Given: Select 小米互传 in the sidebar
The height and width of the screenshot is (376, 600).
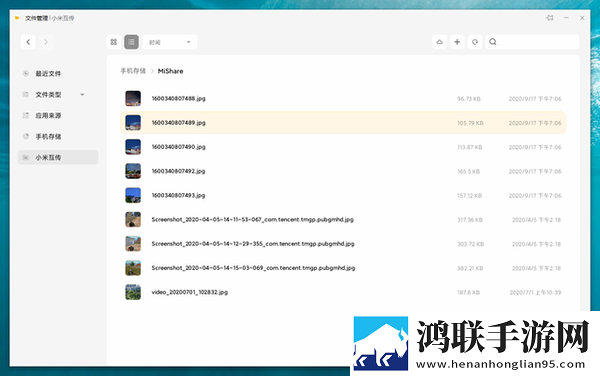Looking at the screenshot, I should tap(58, 157).
